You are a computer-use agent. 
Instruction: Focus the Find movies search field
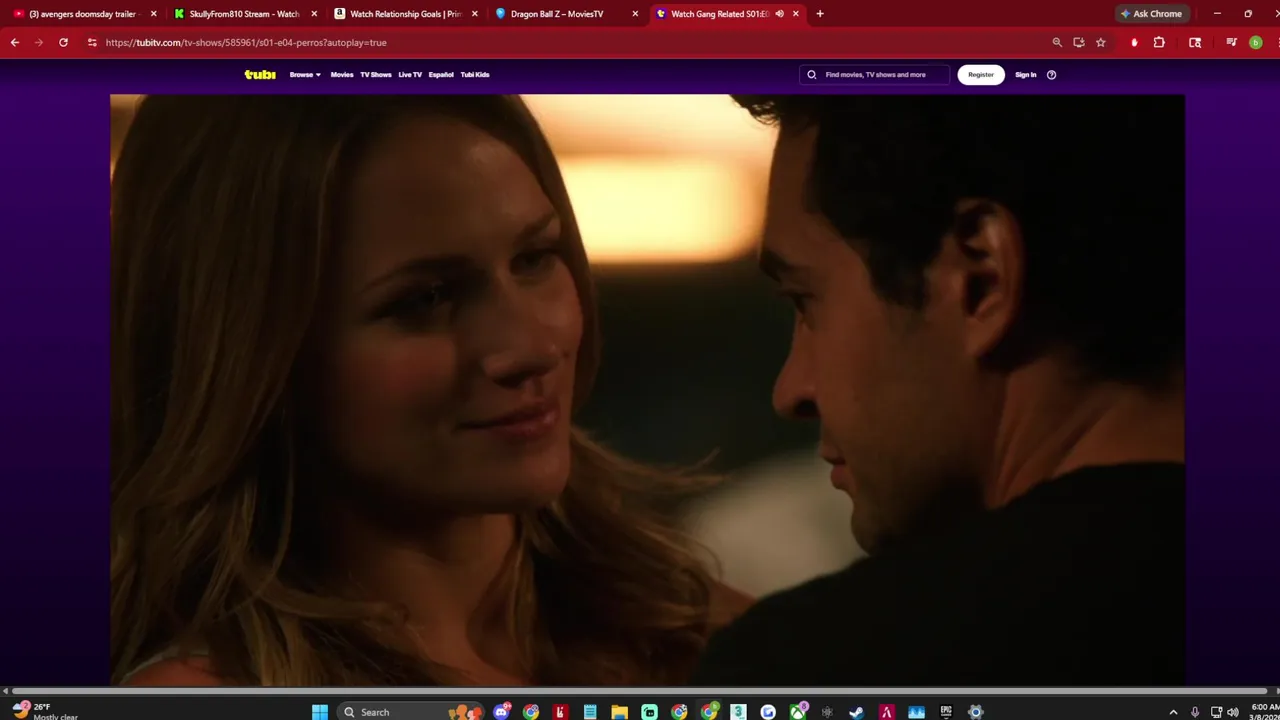coord(875,75)
